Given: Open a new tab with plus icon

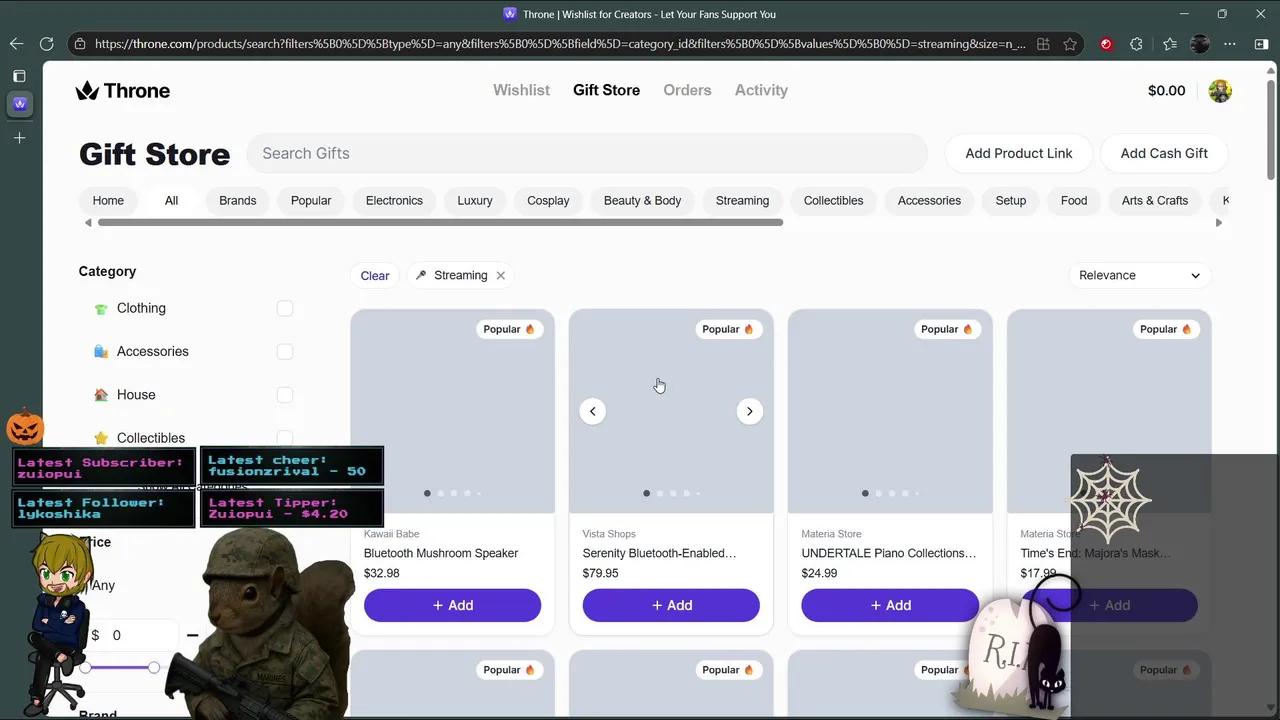Looking at the screenshot, I should pyautogui.click(x=19, y=138).
